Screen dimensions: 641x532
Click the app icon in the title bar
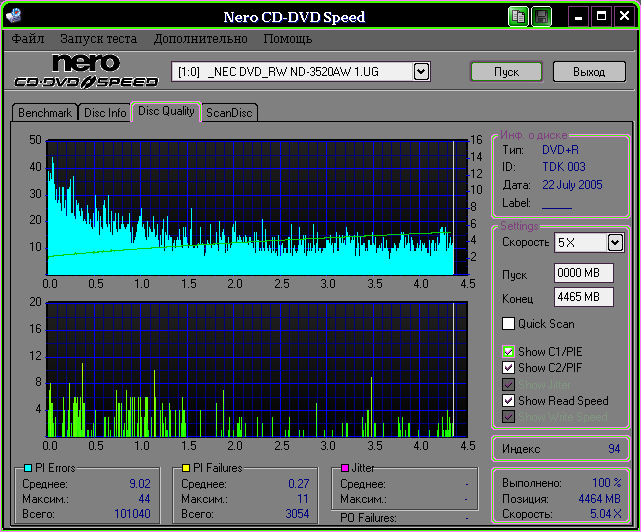12,17
